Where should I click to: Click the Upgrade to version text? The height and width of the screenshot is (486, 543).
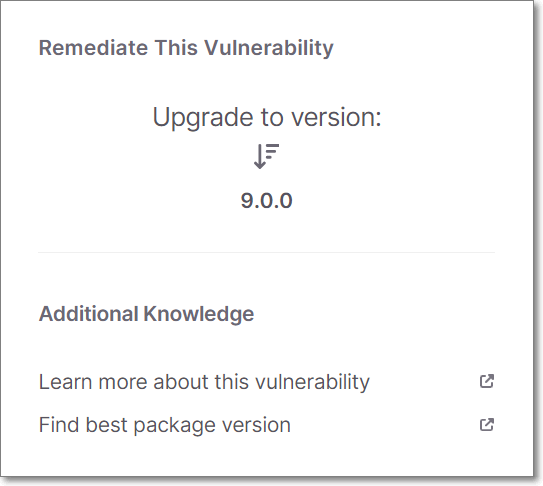267,118
